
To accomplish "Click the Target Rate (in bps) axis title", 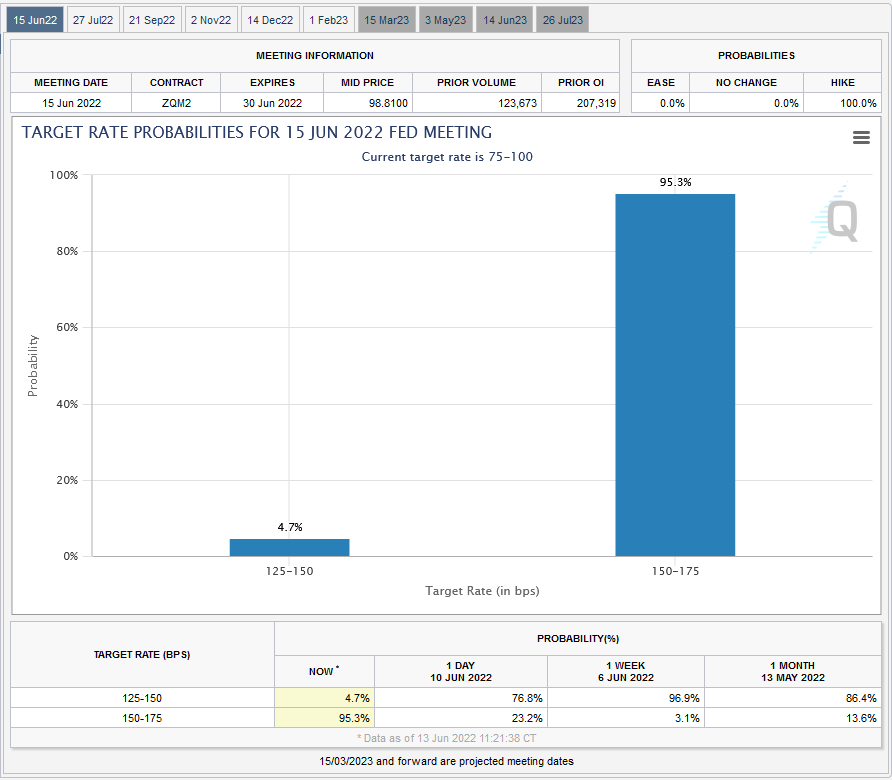I will click(x=482, y=591).
